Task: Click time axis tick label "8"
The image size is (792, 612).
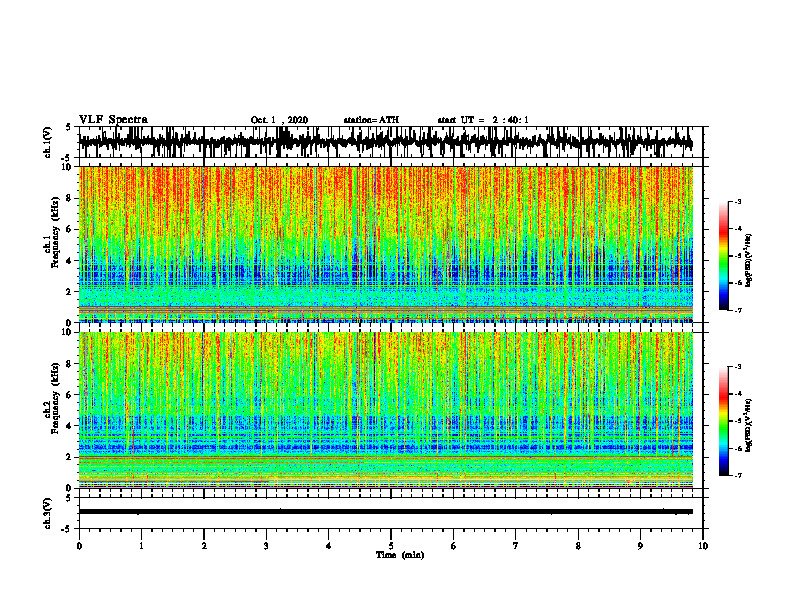Action: 578,546
